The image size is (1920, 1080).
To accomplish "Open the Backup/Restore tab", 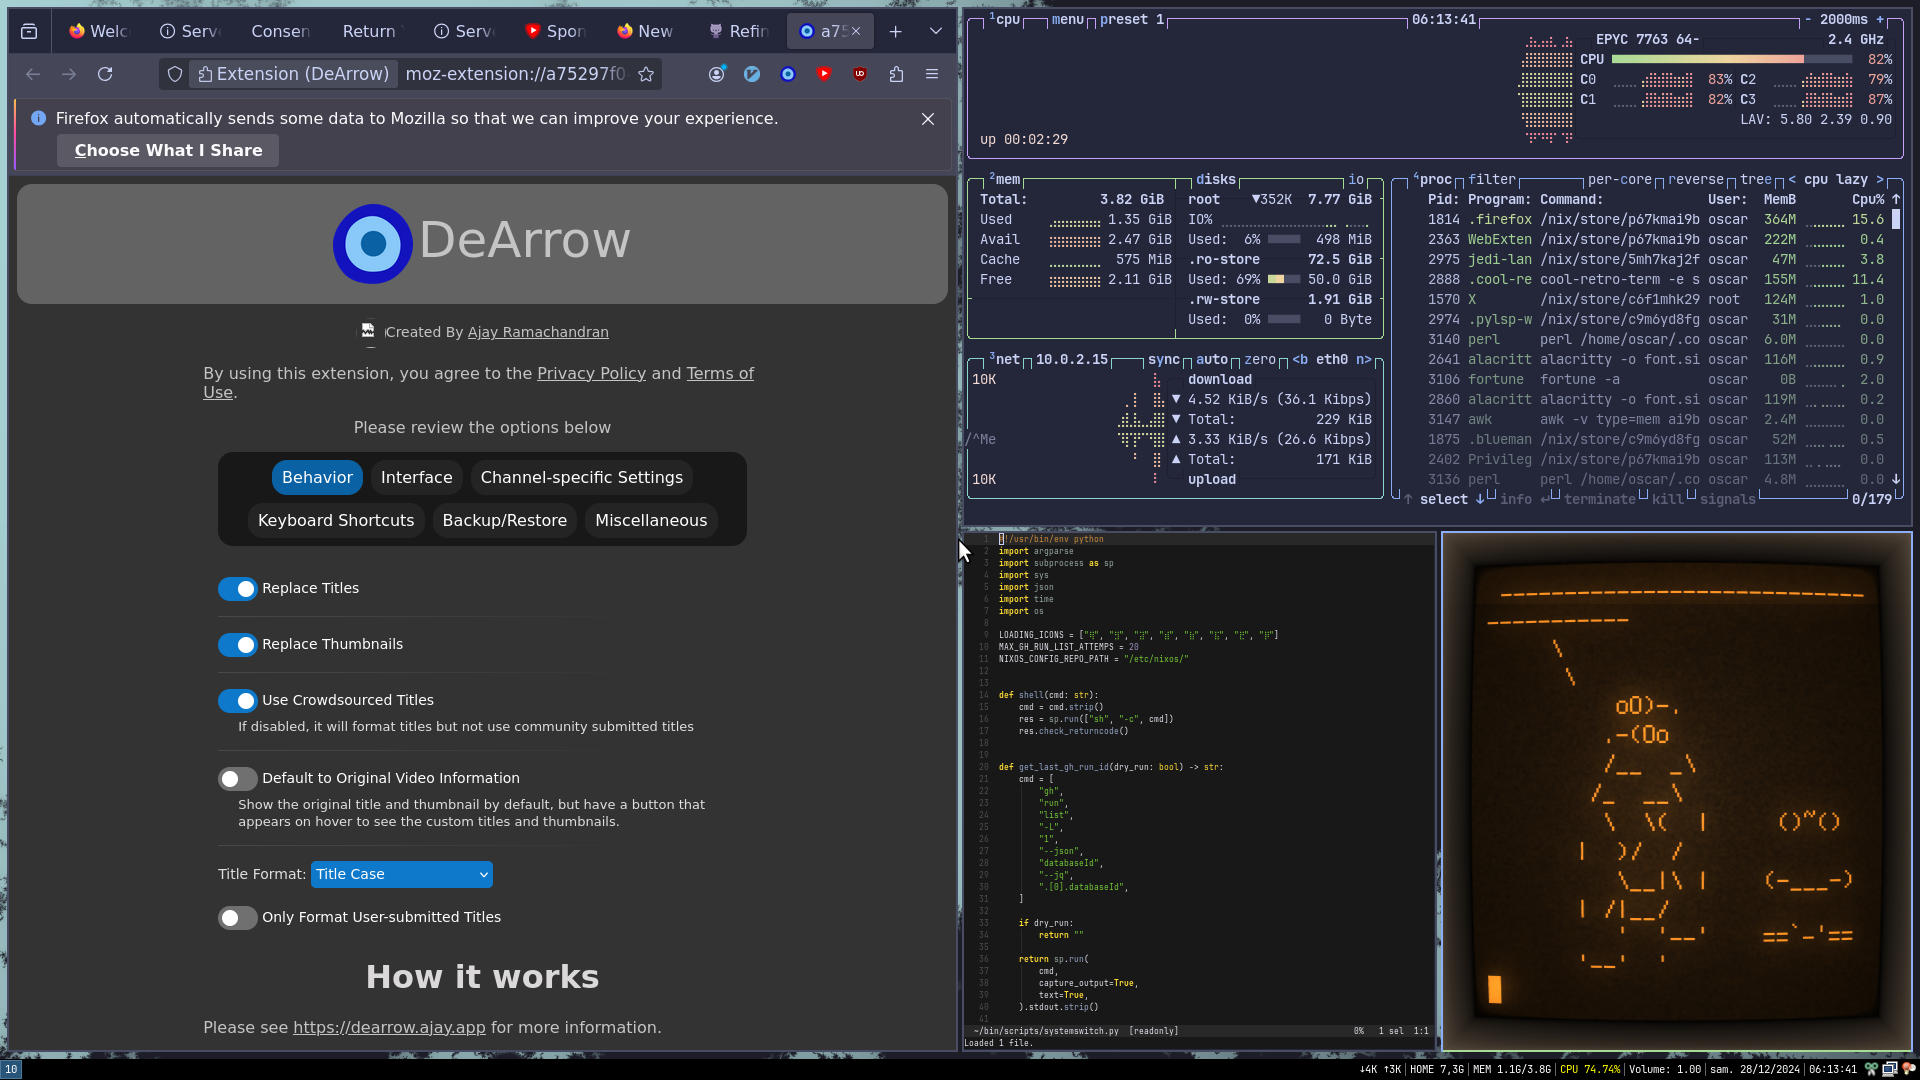I will point(505,521).
